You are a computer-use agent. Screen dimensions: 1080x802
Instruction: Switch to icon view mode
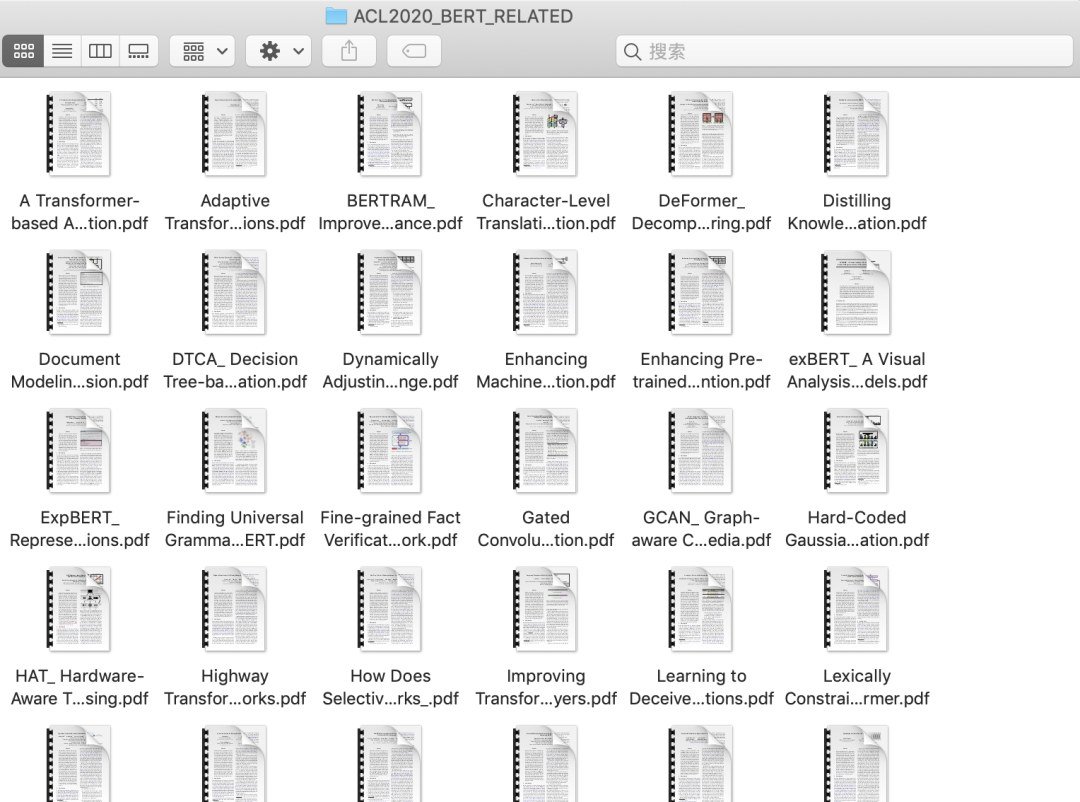(23, 51)
